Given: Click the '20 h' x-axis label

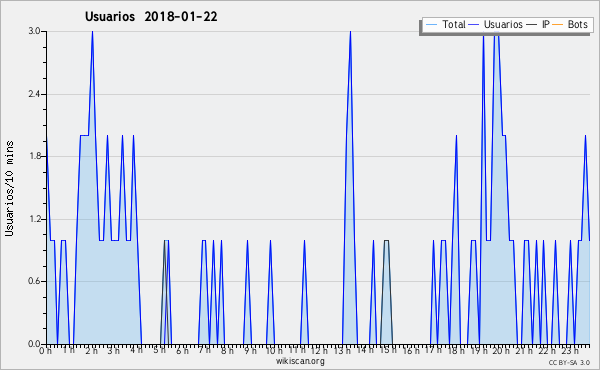Looking at the screenshot, I should click(x=501, y=351).
